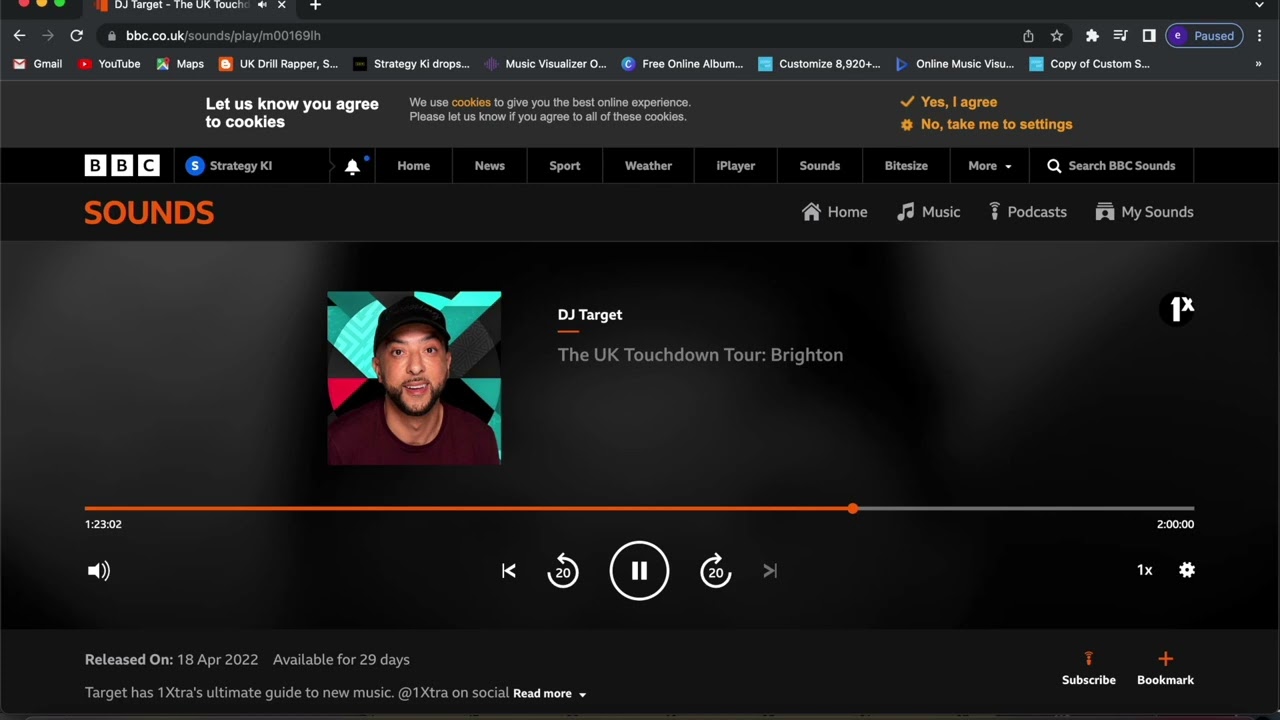This screenshot has width=1280, height=720.
Task: Choose No, take me to settings
Action: [x=986, y=124]
